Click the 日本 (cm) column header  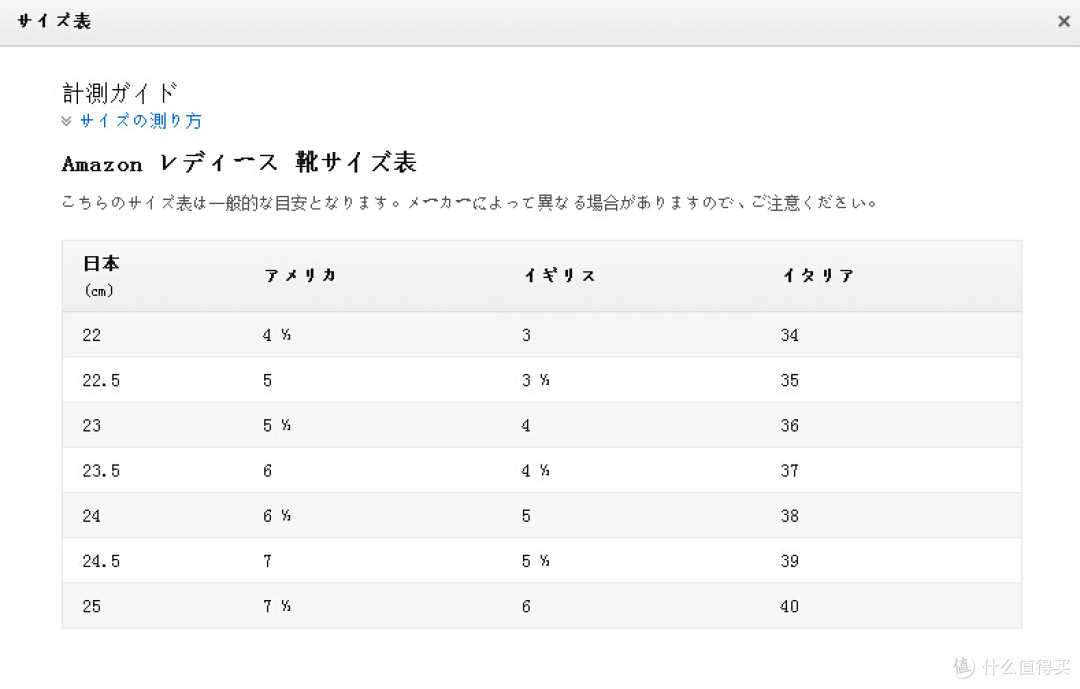101,276
